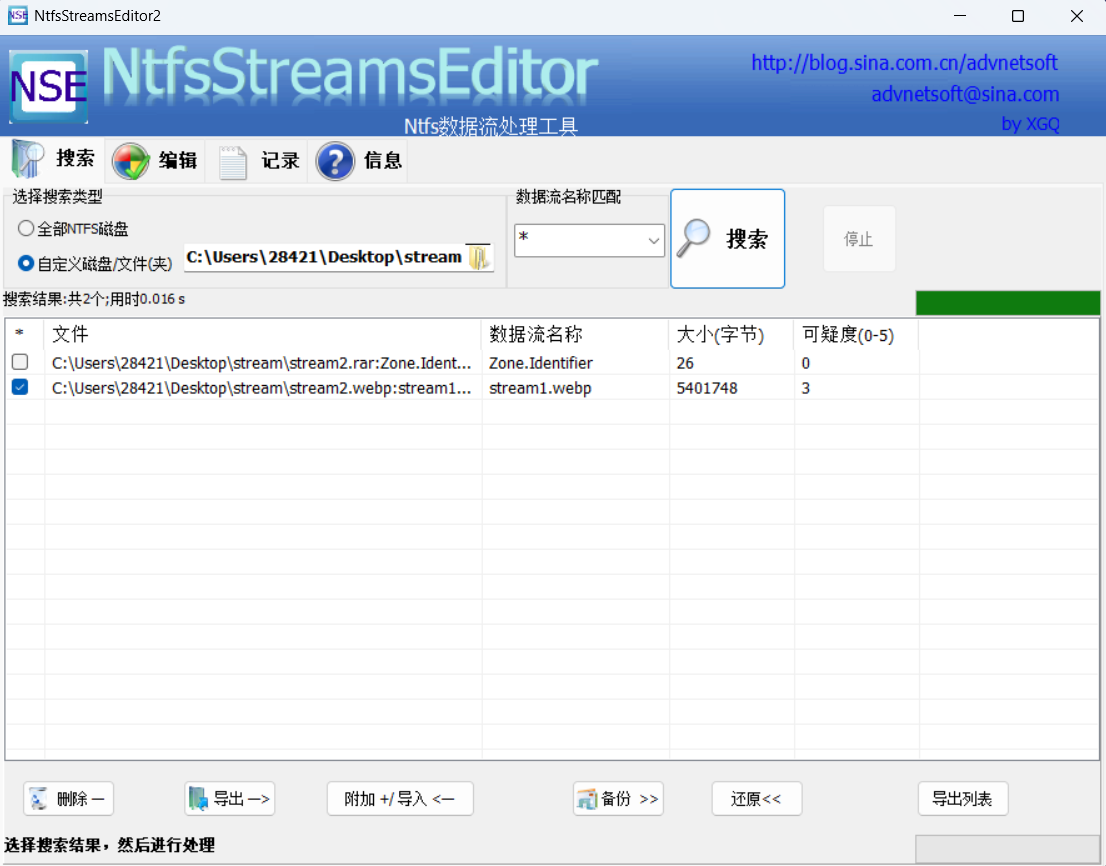Viewport: 1106px width, 866px height.
Task: Click the 选择搜索结果，然后进行处理 status message
Action: tap(109, 845)
